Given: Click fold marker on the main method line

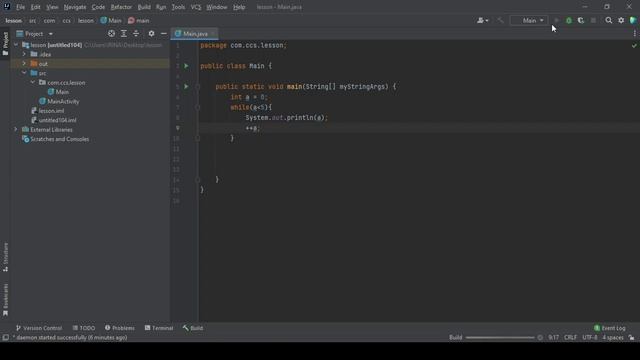Looking at the screenshot, I should tap(198, 87).
